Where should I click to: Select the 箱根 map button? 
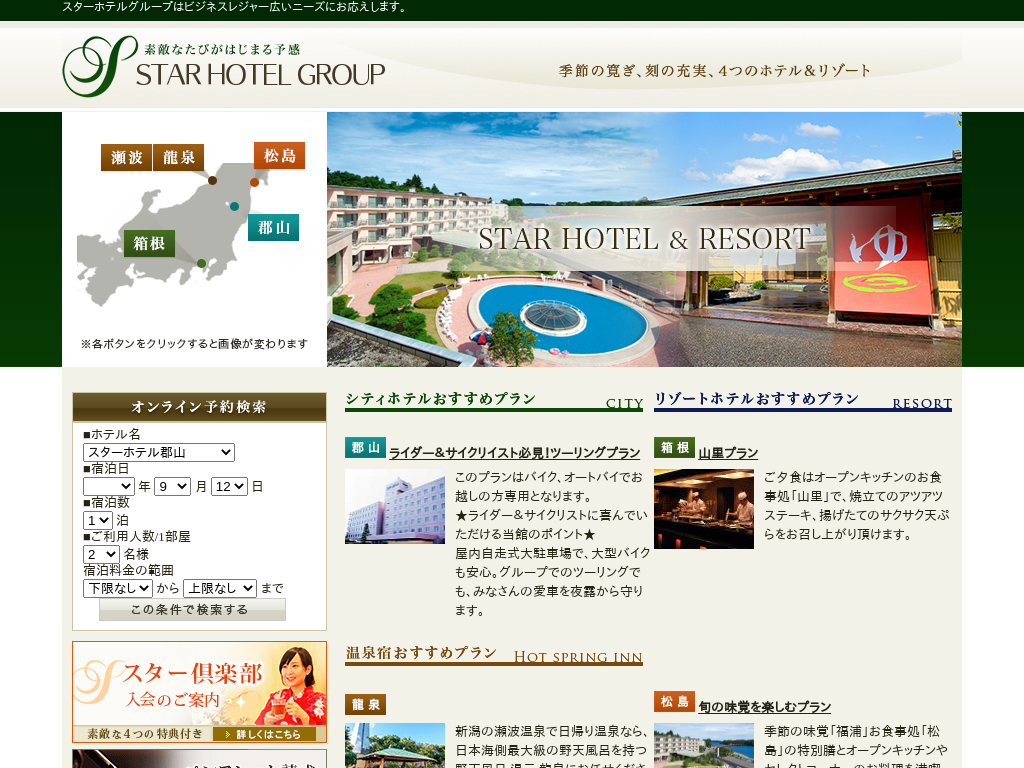(x=149, y=243)
